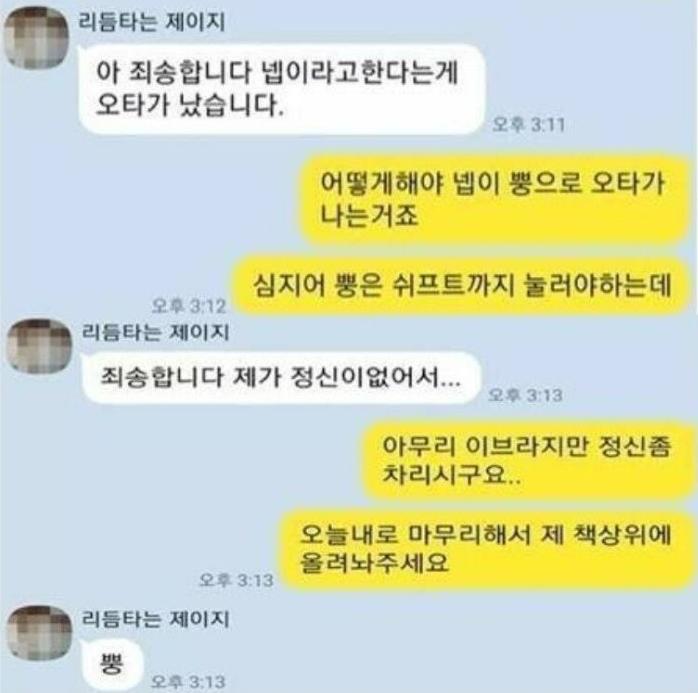Click the 오후 3:13 timestamp beside the apology message
Image resolution: width=698 pixels, height=693 pixels.
pyautogui.click(x=525, y=395)
